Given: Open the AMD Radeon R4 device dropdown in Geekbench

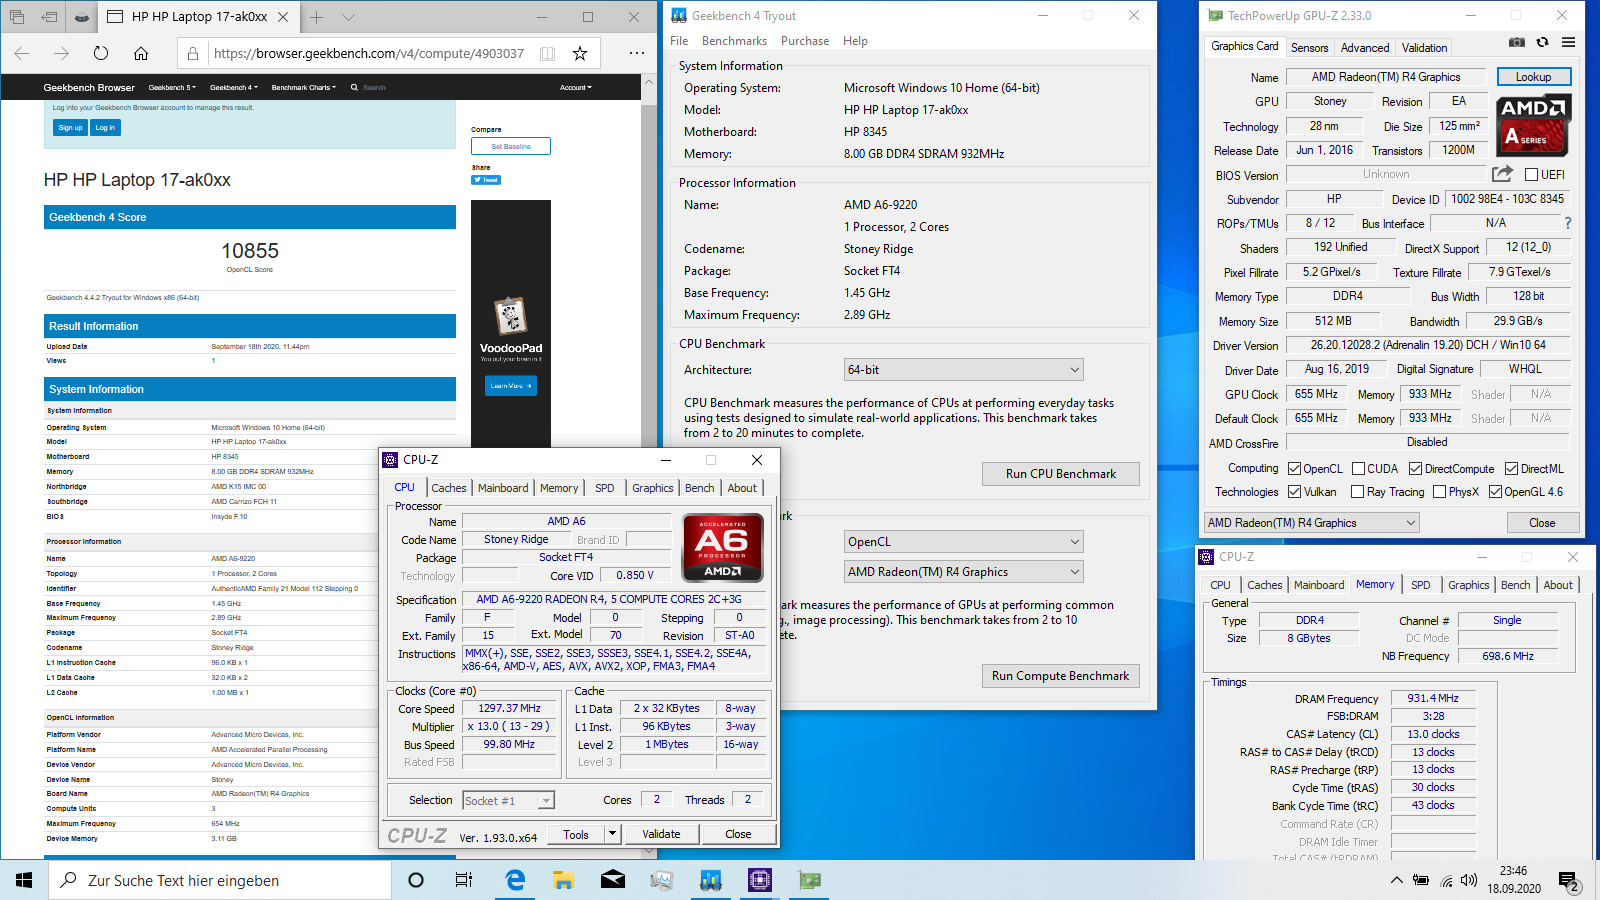Looking at the screenshot, I should (x=964, y=571).
